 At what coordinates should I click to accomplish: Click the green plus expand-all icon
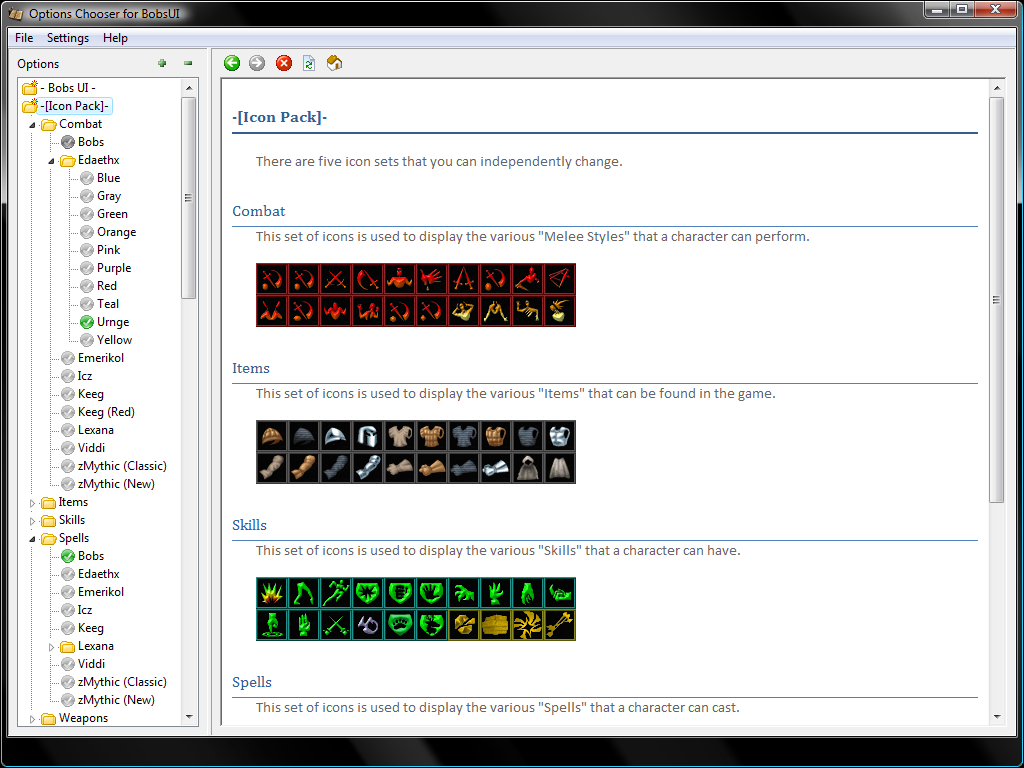[162, 63]
